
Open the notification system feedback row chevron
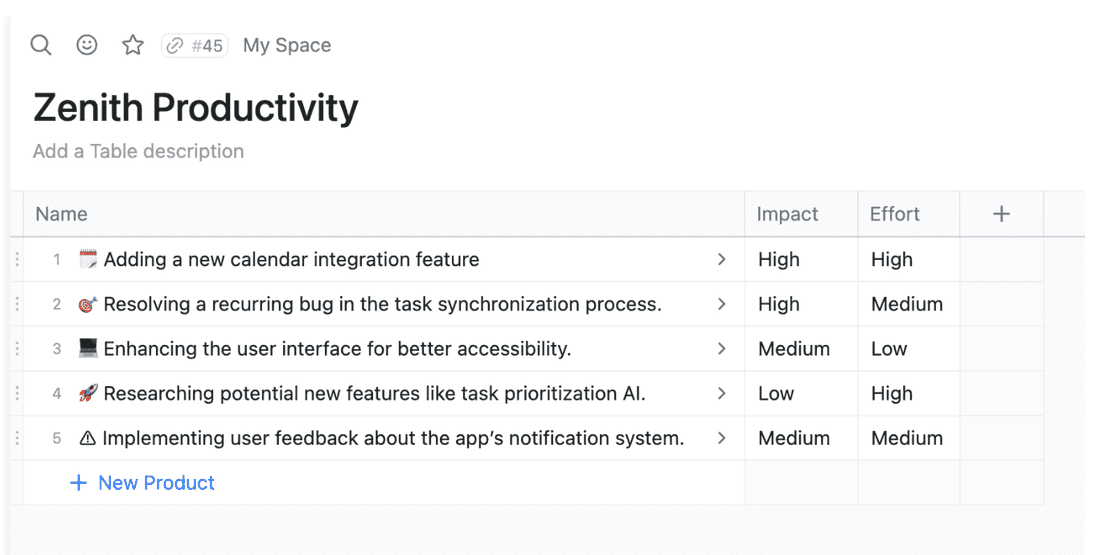click(721, 438)
